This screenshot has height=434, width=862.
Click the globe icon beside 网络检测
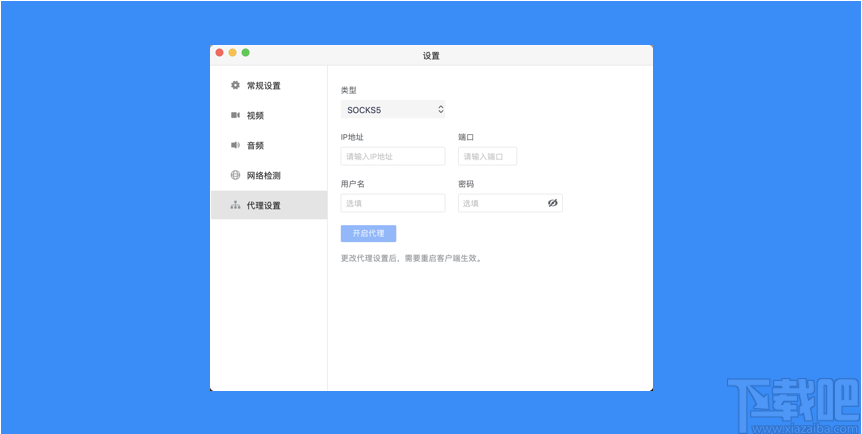(x=235, y=175)
